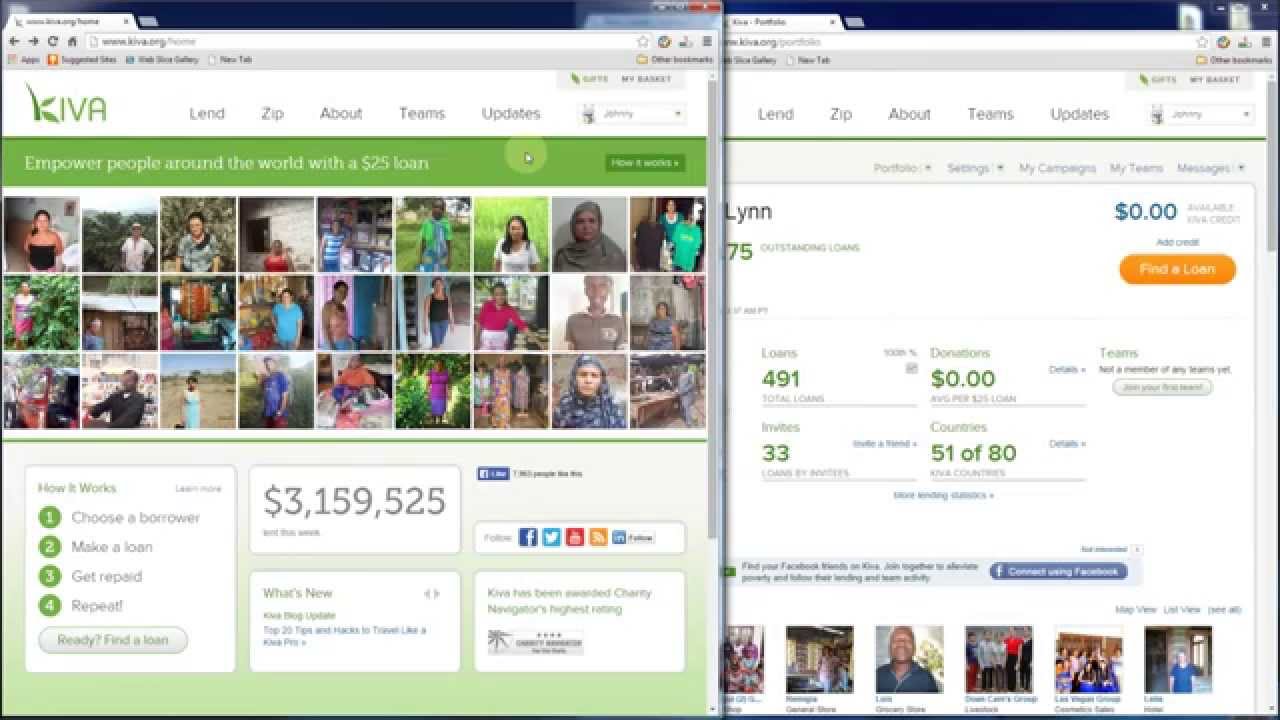Open RSS feed icon
The width and height of the screenshot is (1280, 720).
(x=598, y=537)
